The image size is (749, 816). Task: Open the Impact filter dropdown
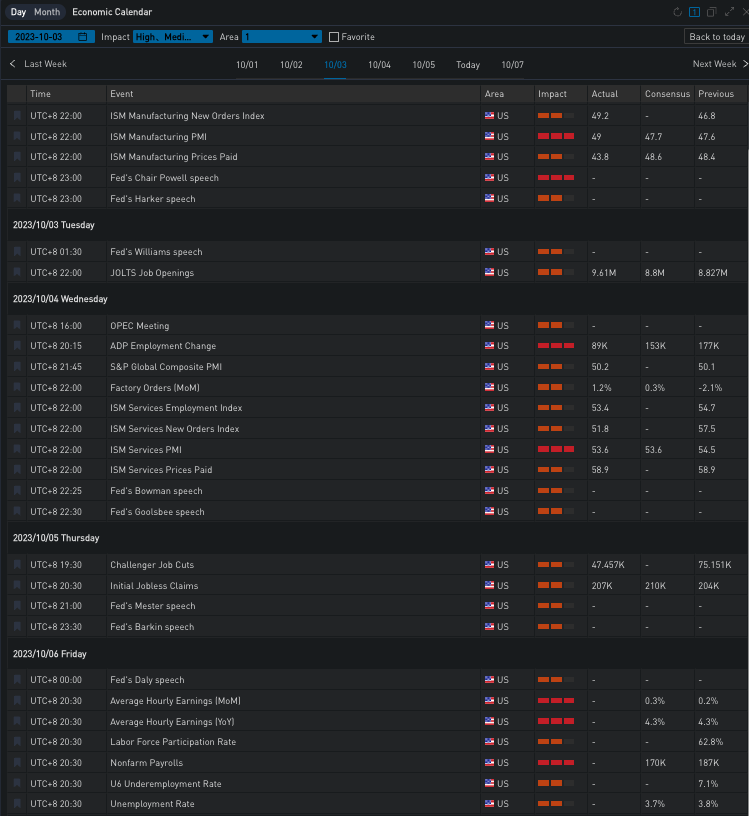(173, 37)
